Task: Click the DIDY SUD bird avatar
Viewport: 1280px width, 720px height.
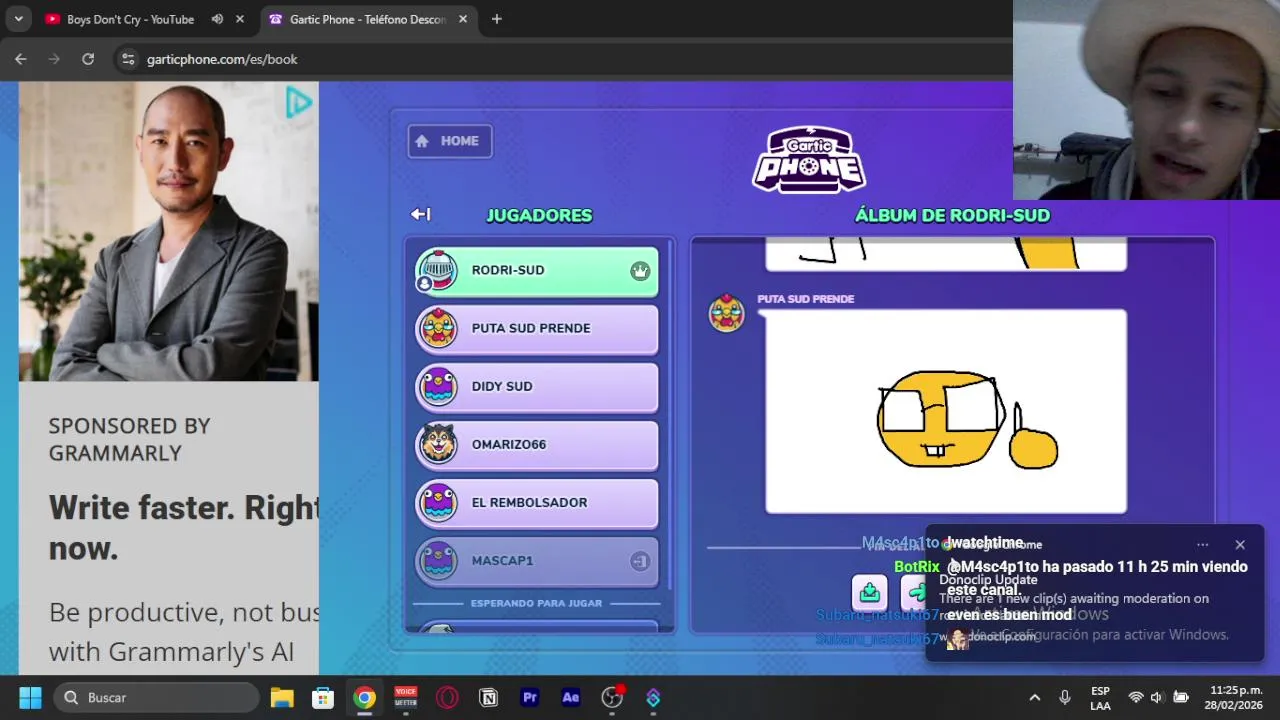Action: [x=438, y=386]
